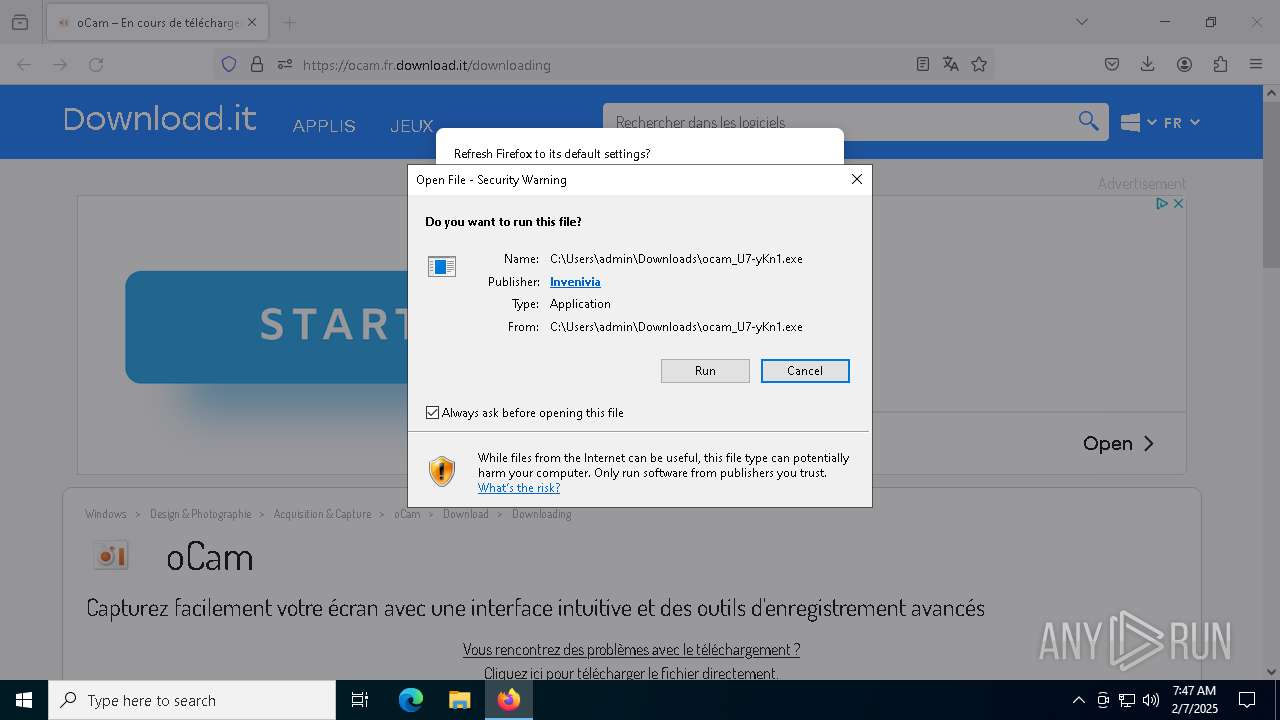Open the Windows Start menu
Image resolution: width=1280 pixels, height=720 pixels.
[x=24, y=700]
